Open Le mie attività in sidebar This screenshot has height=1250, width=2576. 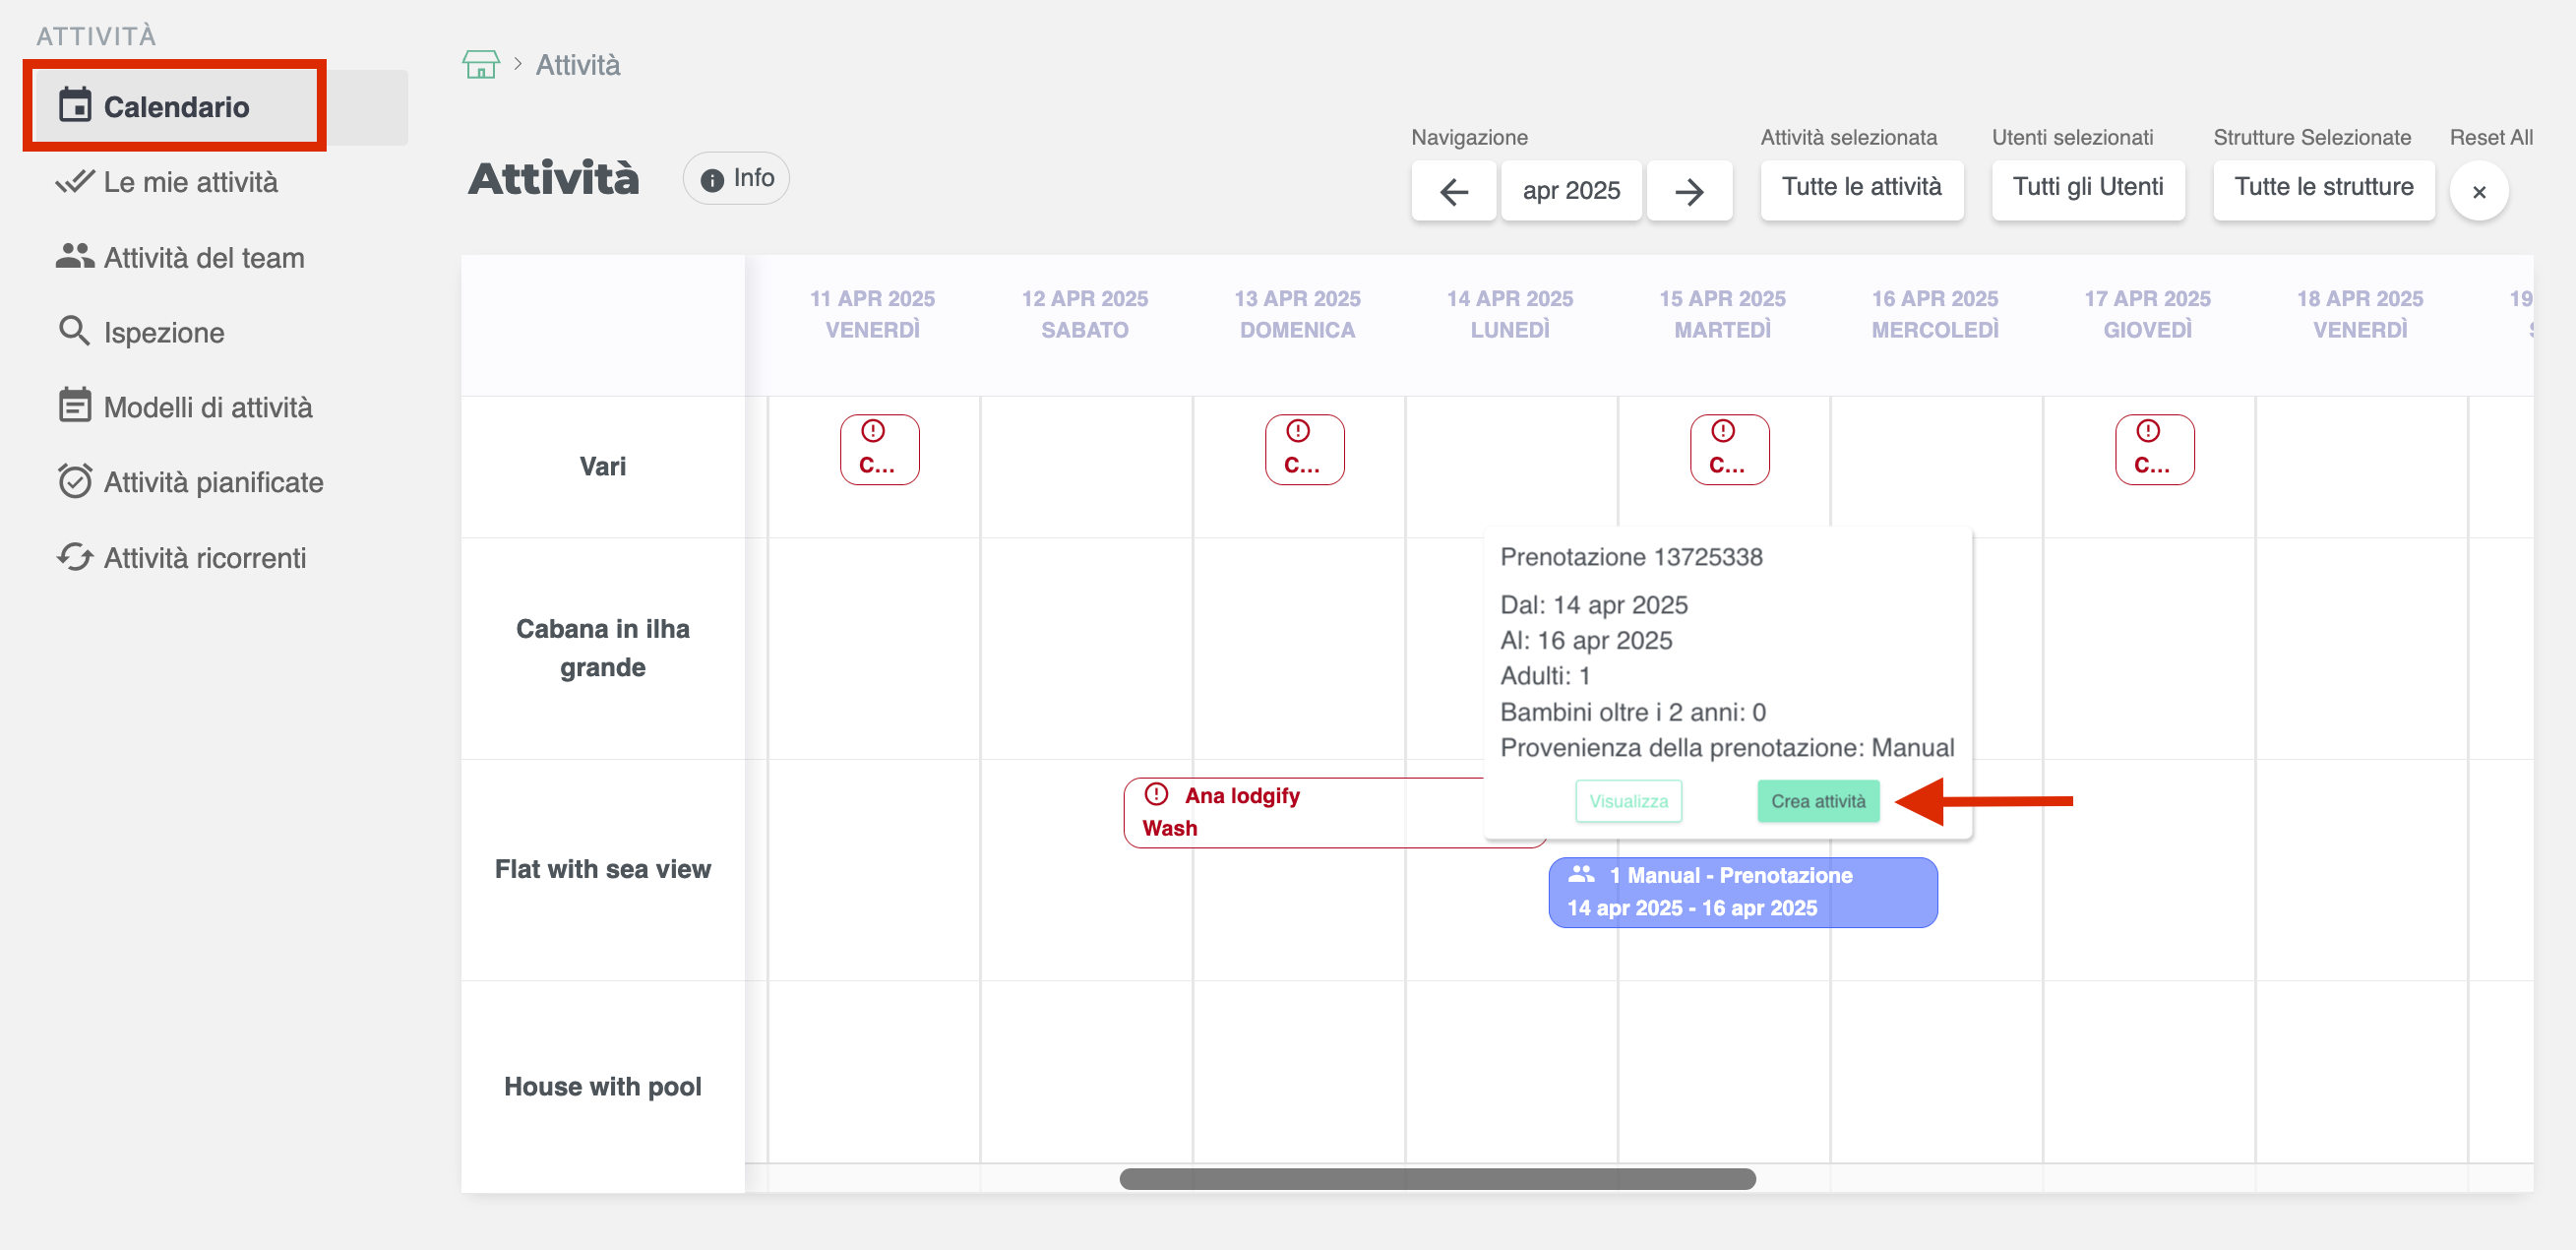(x=190, y=182)
